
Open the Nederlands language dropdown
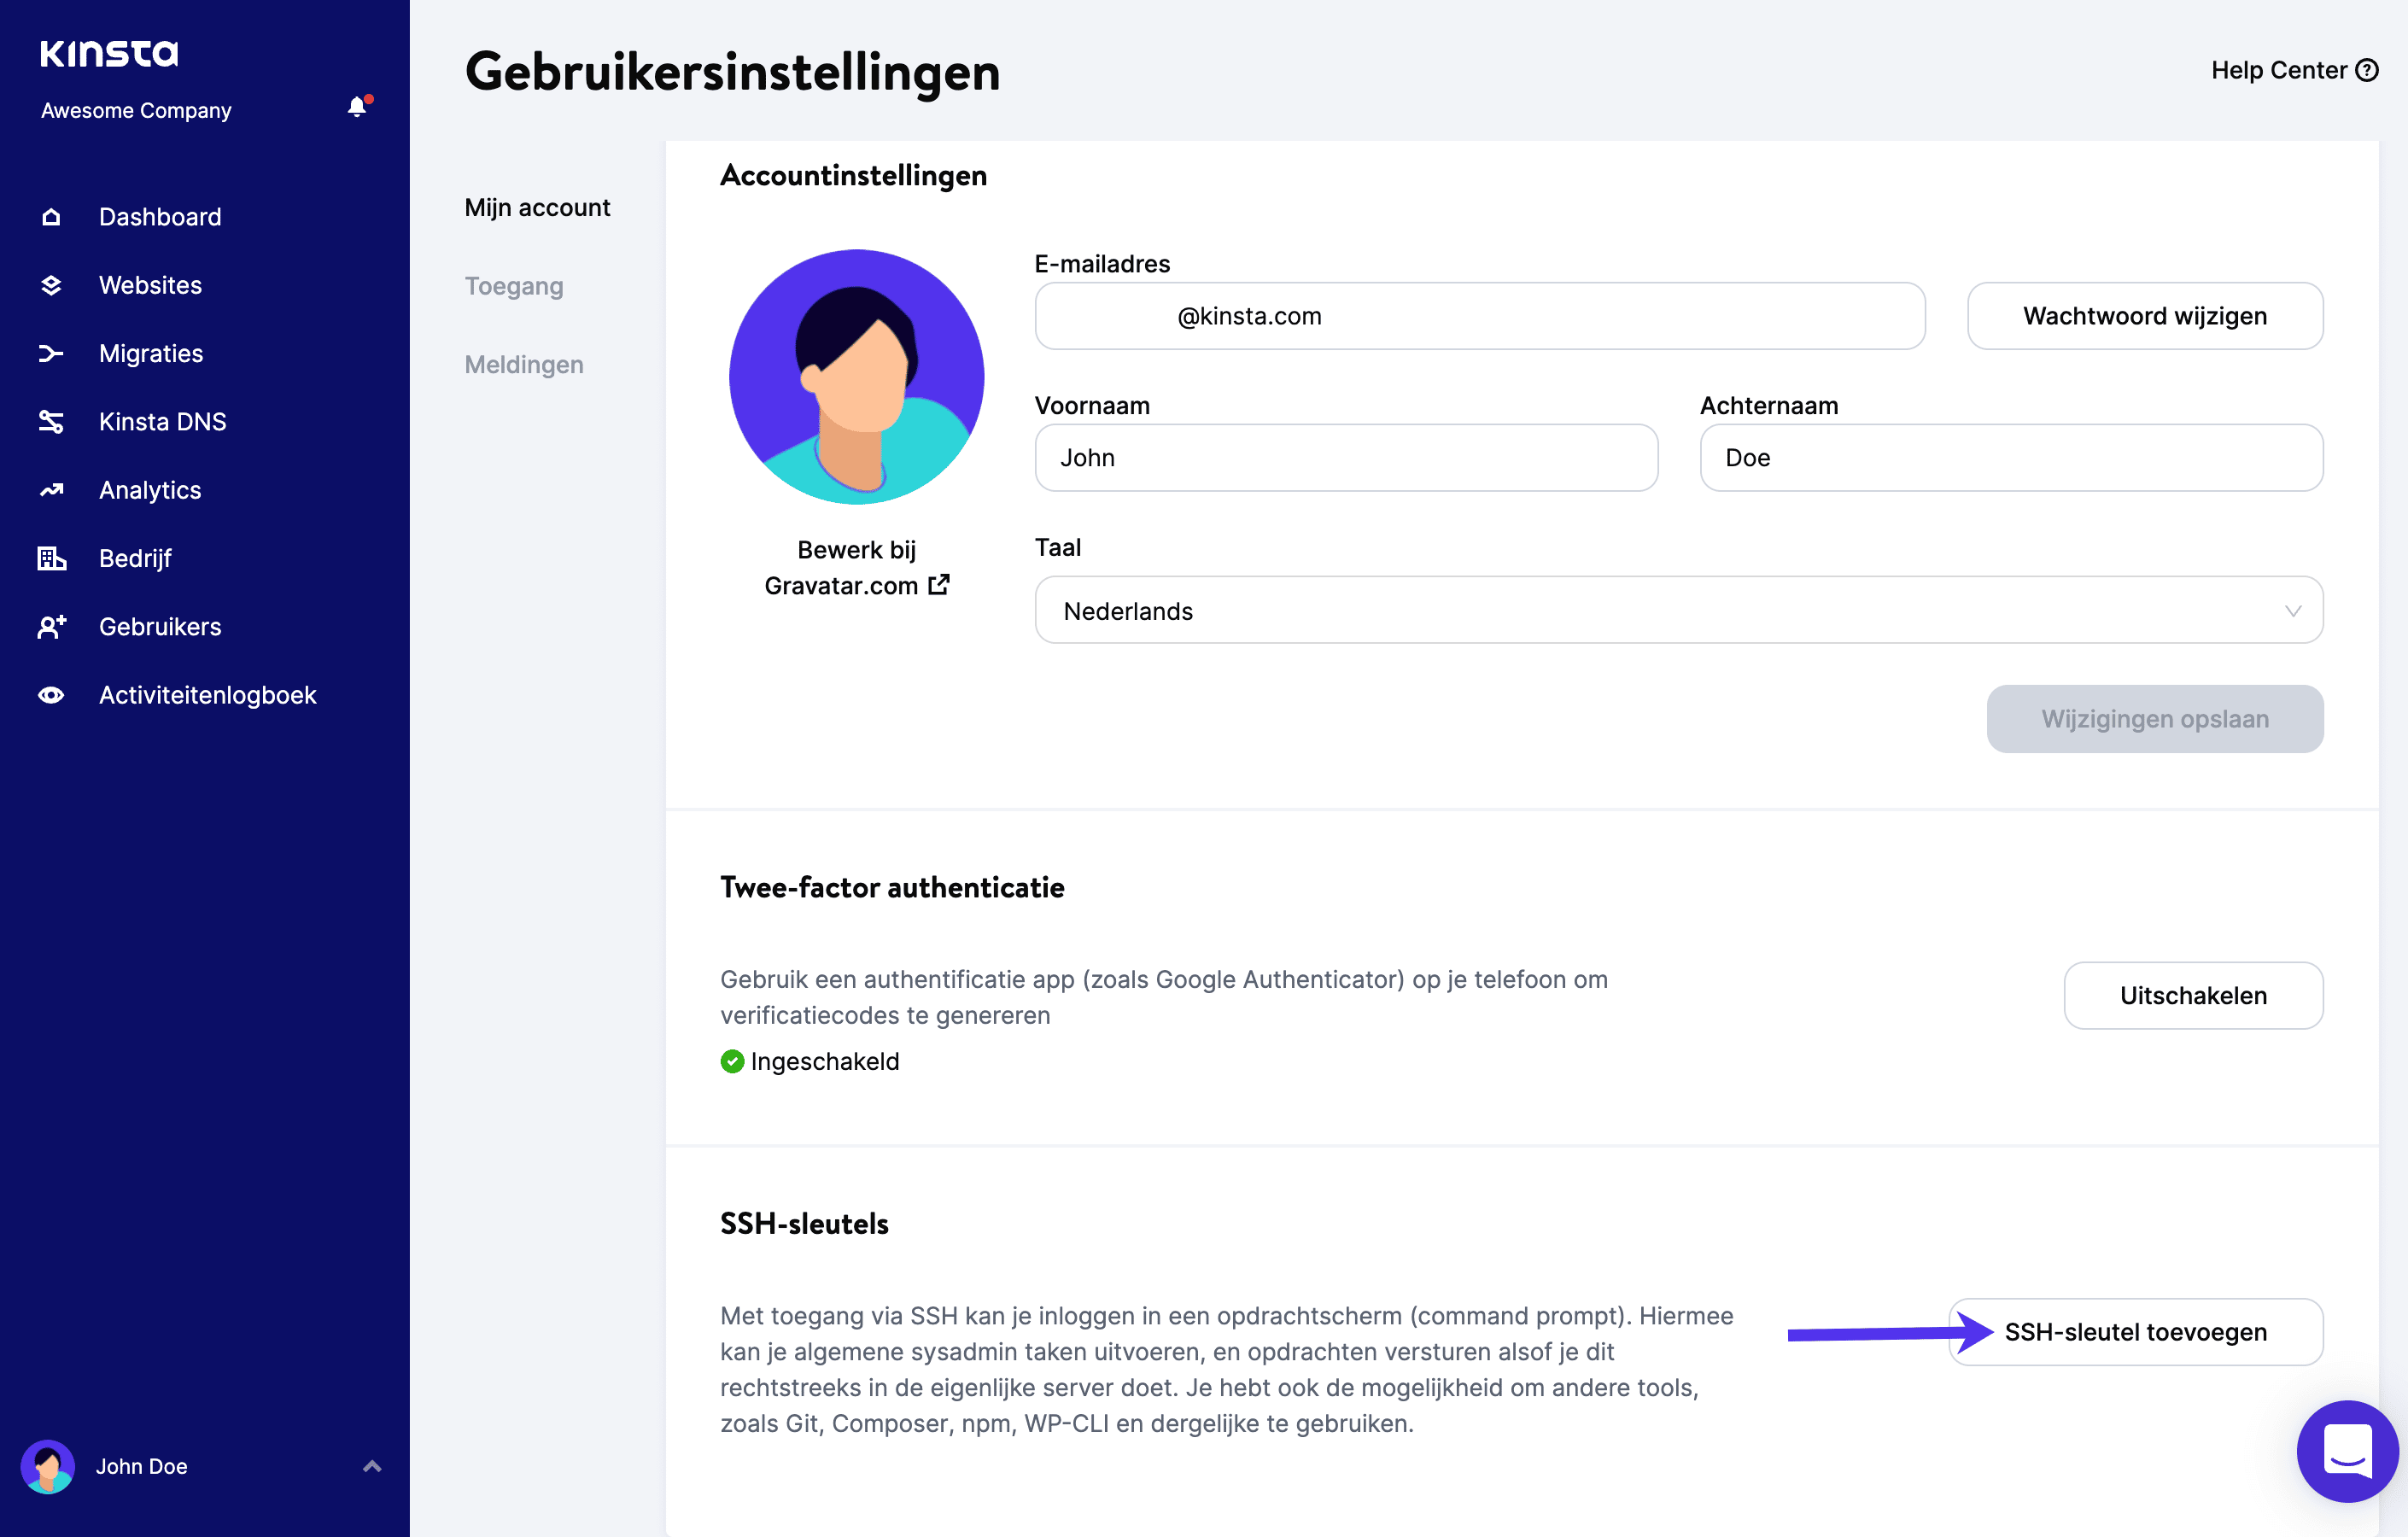(x=2293, y=610)
